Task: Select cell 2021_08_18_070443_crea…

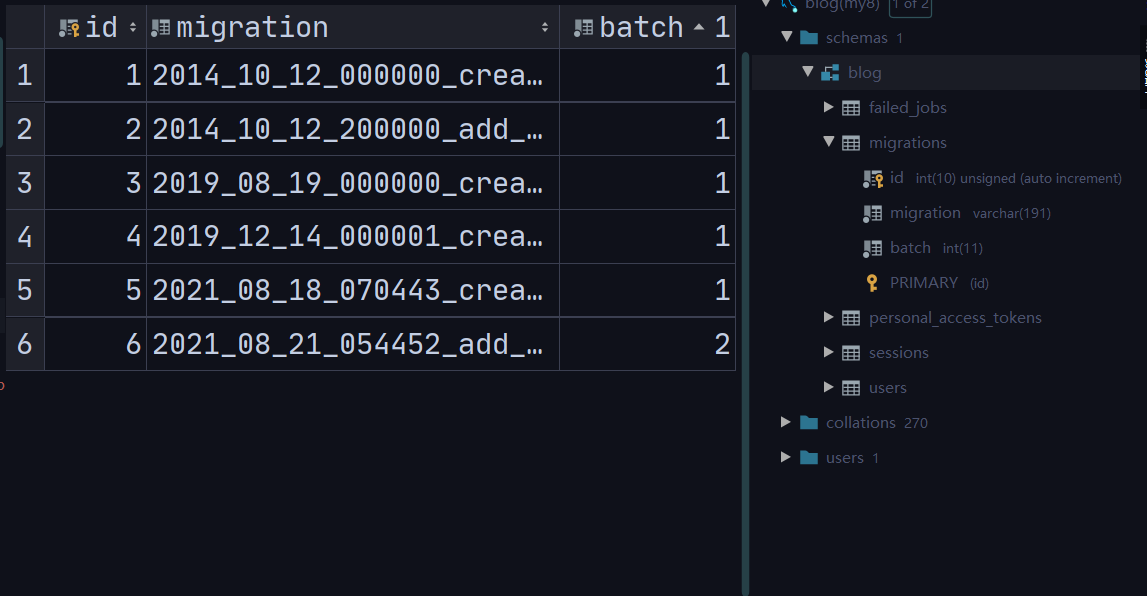Action: [353, 290]
